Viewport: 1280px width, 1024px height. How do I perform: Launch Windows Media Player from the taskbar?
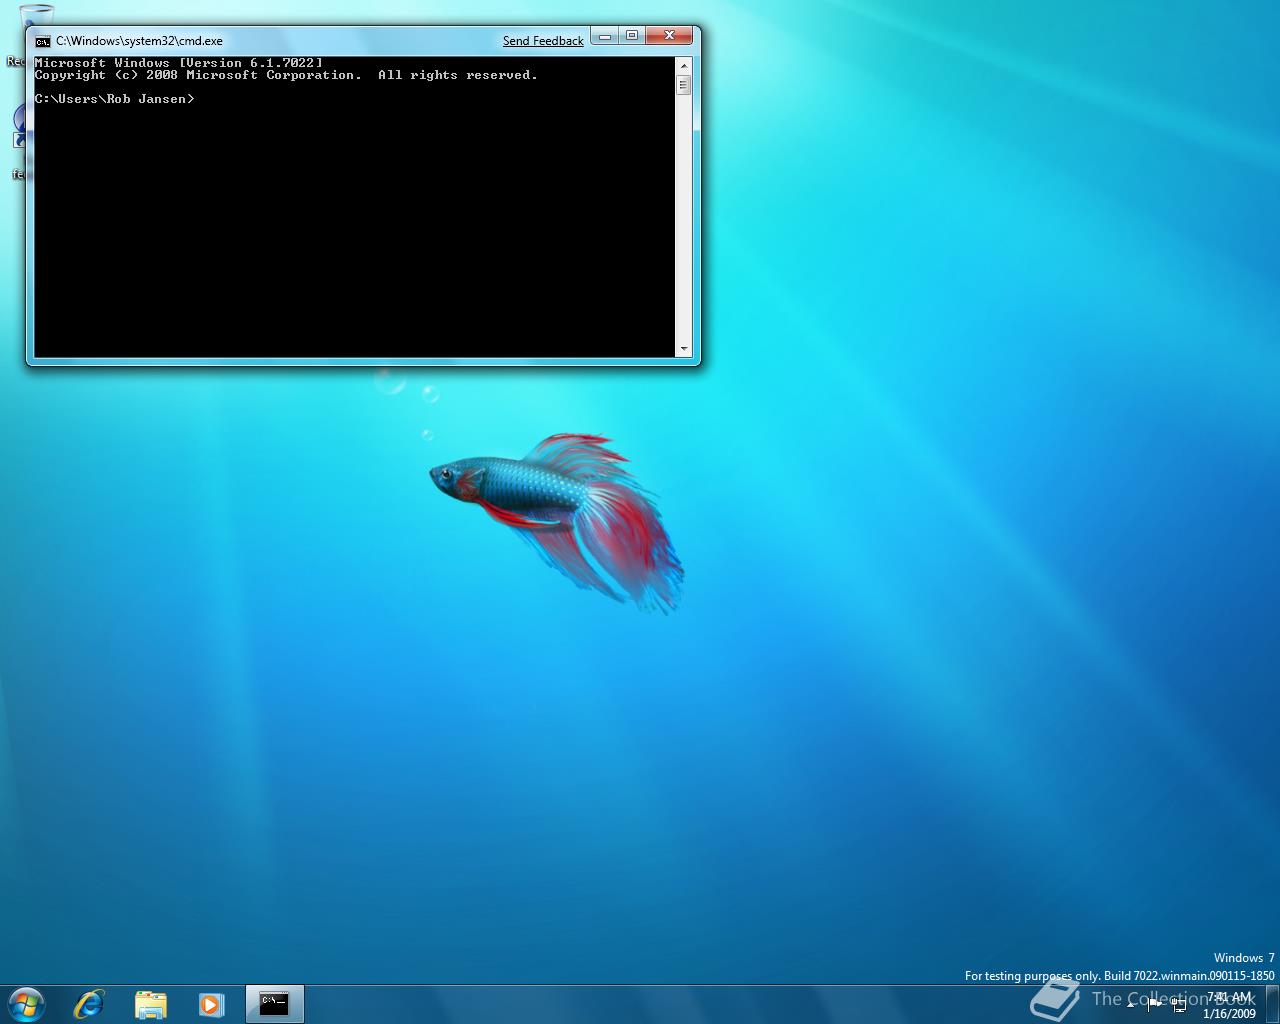pyautogui.click(x=211, y=1004)
